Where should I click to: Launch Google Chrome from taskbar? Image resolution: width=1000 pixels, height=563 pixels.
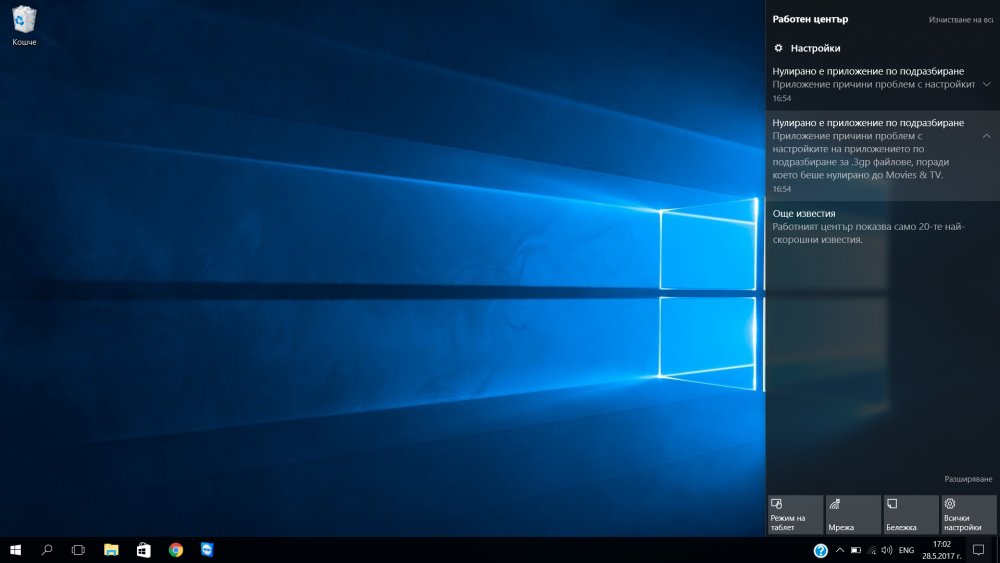point(176,550)
